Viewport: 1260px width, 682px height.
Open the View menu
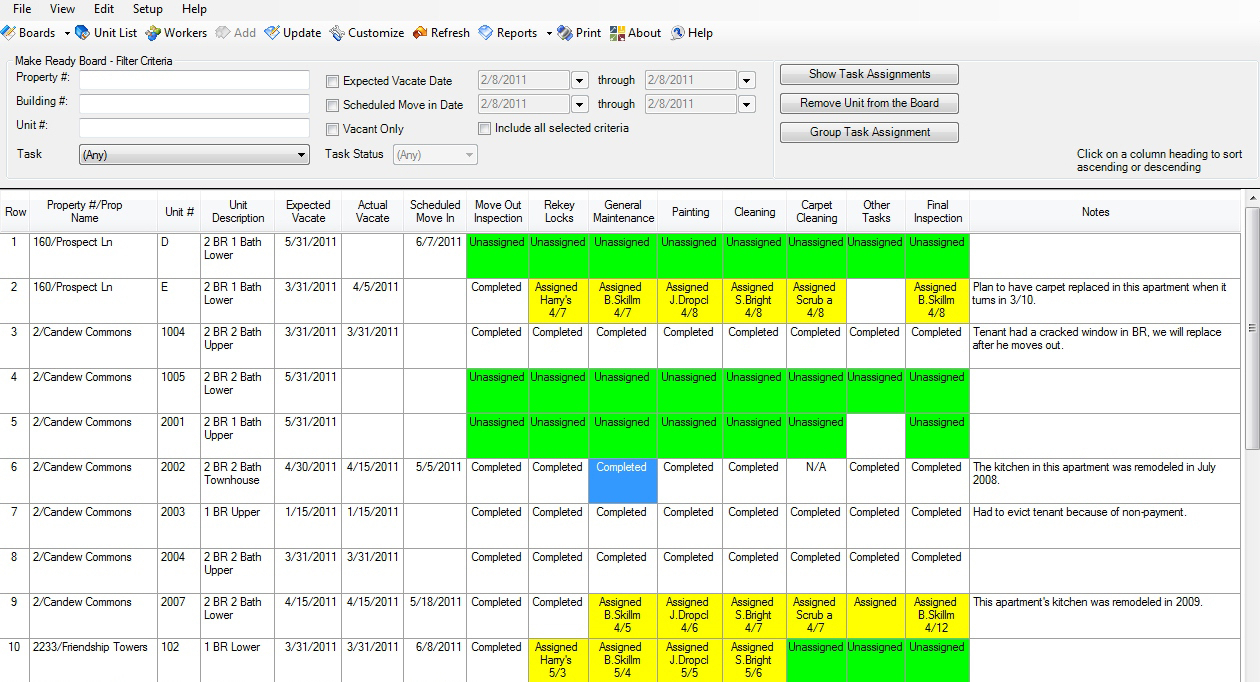click(62, 9)
